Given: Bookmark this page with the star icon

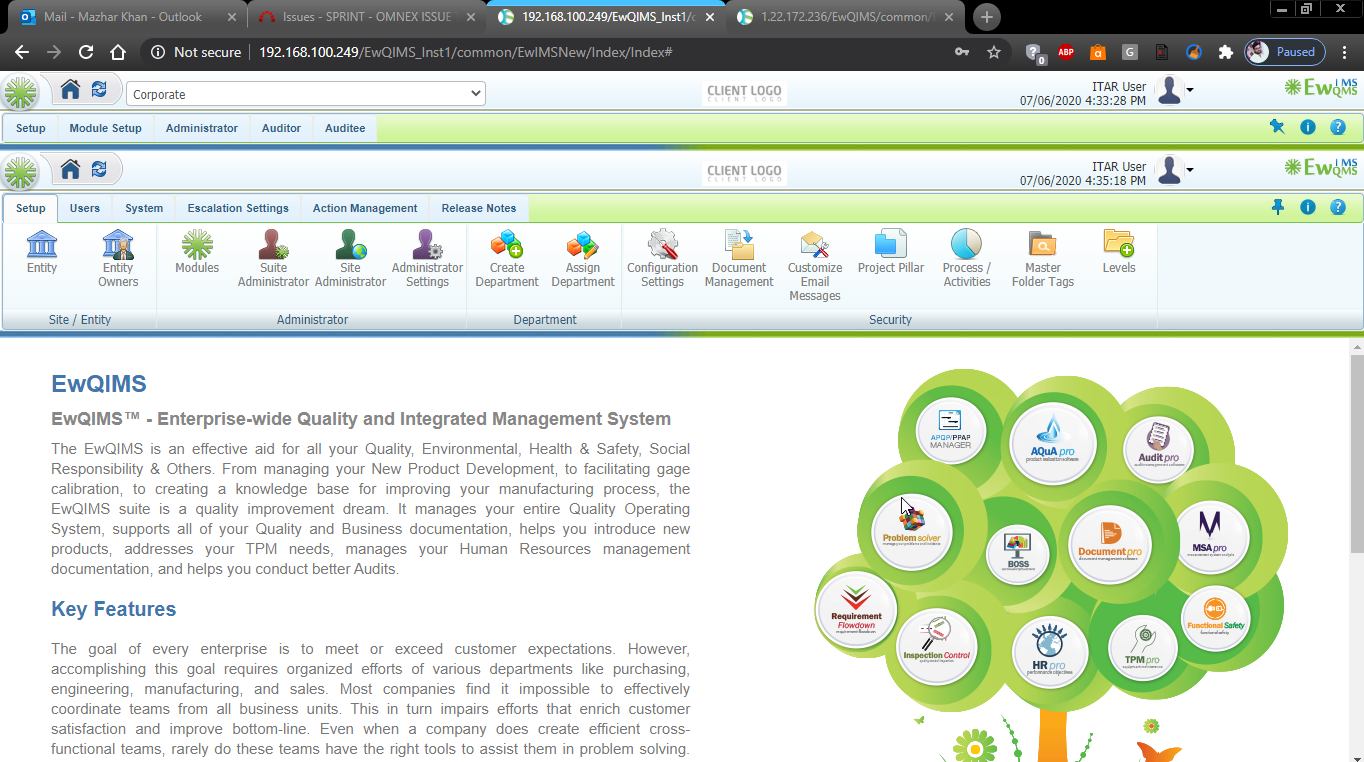Looking at the screenshot, I should point(994,52).
